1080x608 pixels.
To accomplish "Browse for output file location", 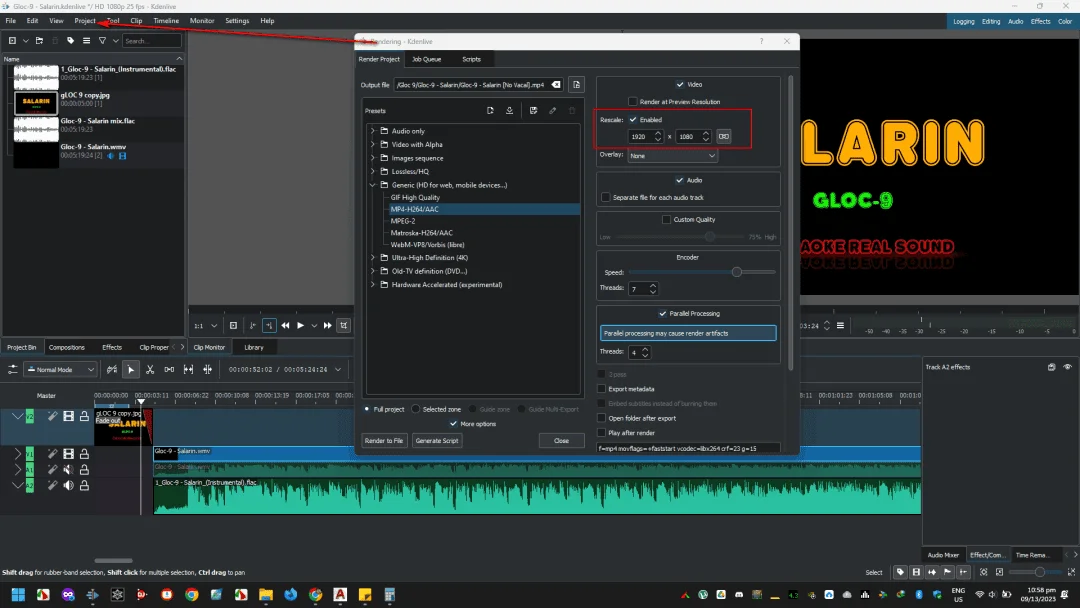I will click(577, 85).
